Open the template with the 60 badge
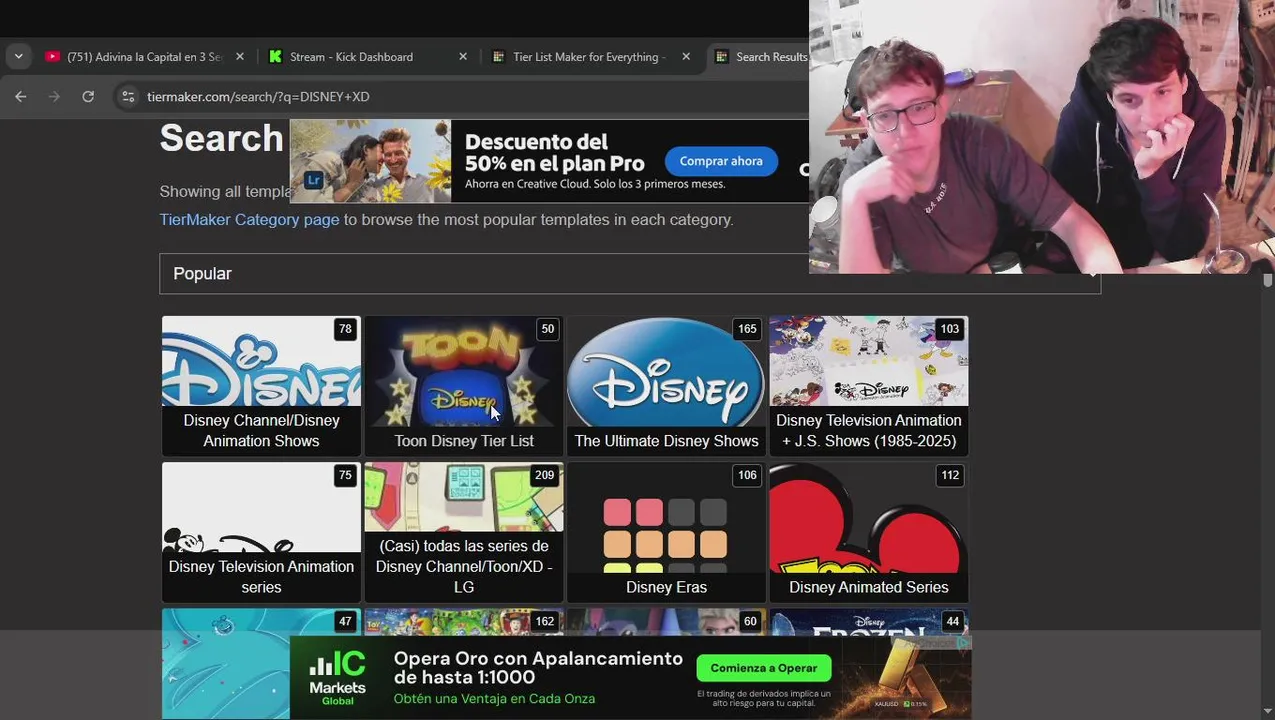1275x720 pixels. pyautogui.click(x=666, y=622)
